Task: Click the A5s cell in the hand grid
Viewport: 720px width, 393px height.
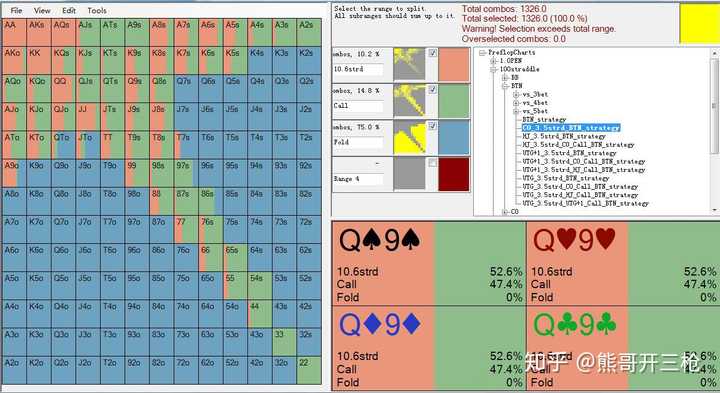Action: click(235, 32)
